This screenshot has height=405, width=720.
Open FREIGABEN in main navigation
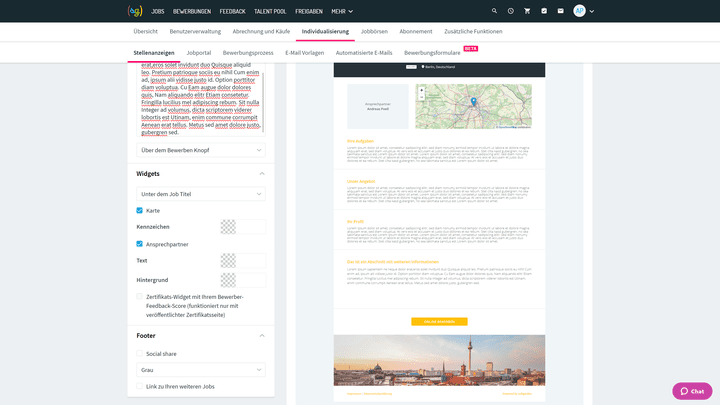(309, 11)
